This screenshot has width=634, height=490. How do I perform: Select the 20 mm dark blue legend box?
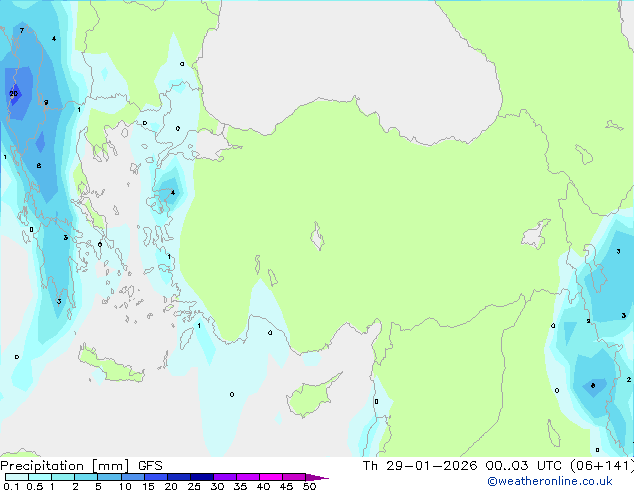tap(179, 477)
